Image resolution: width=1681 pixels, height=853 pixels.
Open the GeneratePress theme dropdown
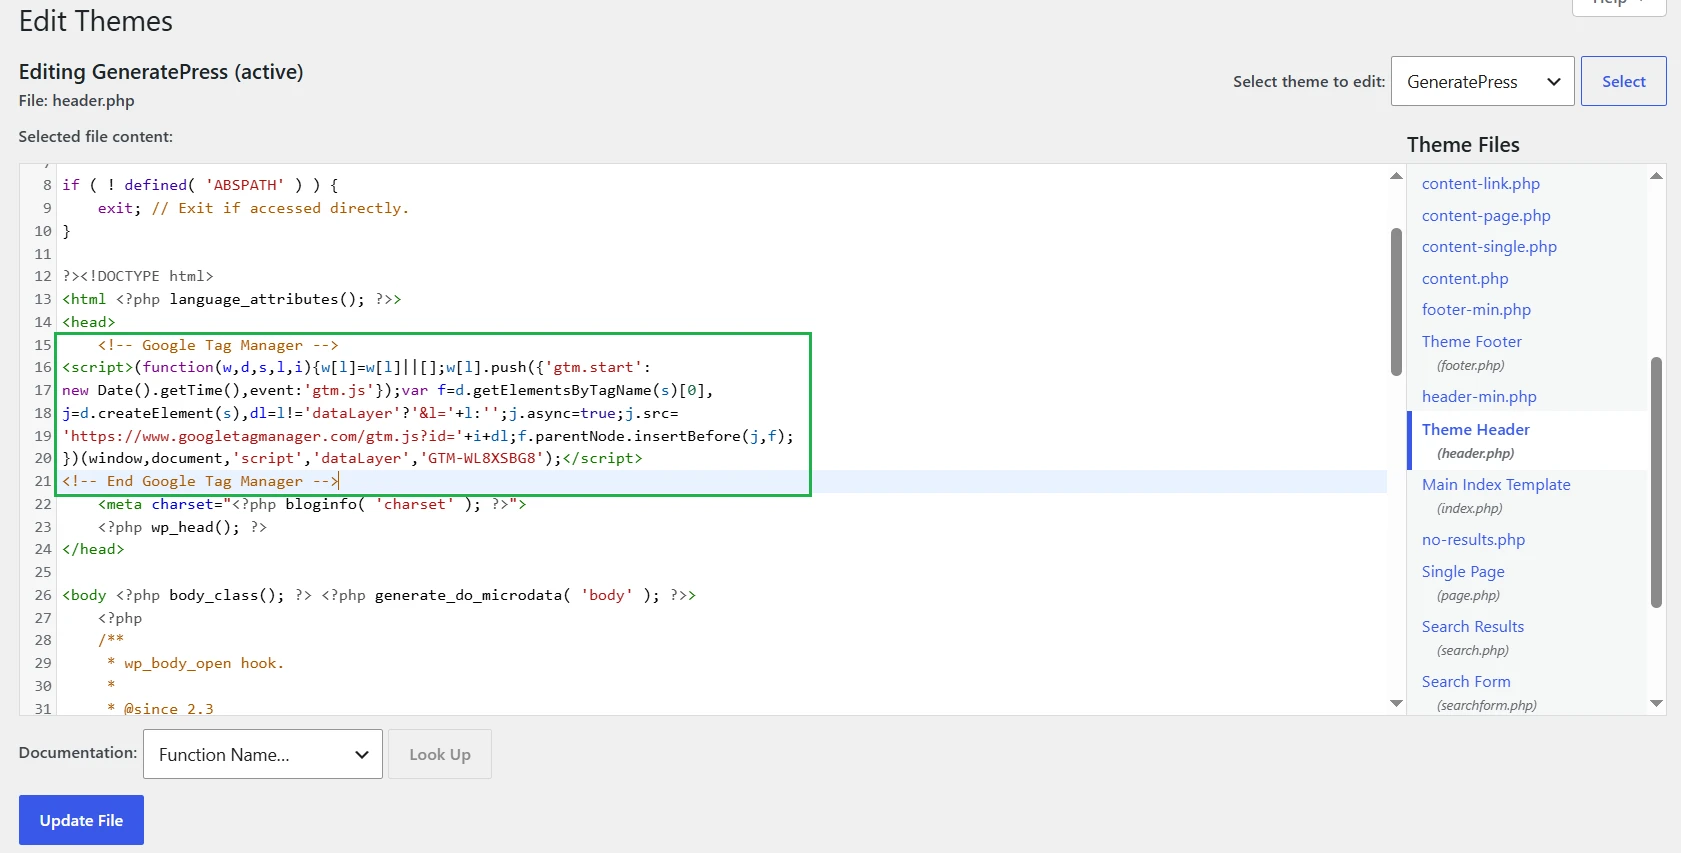[x=1482, y=81]
